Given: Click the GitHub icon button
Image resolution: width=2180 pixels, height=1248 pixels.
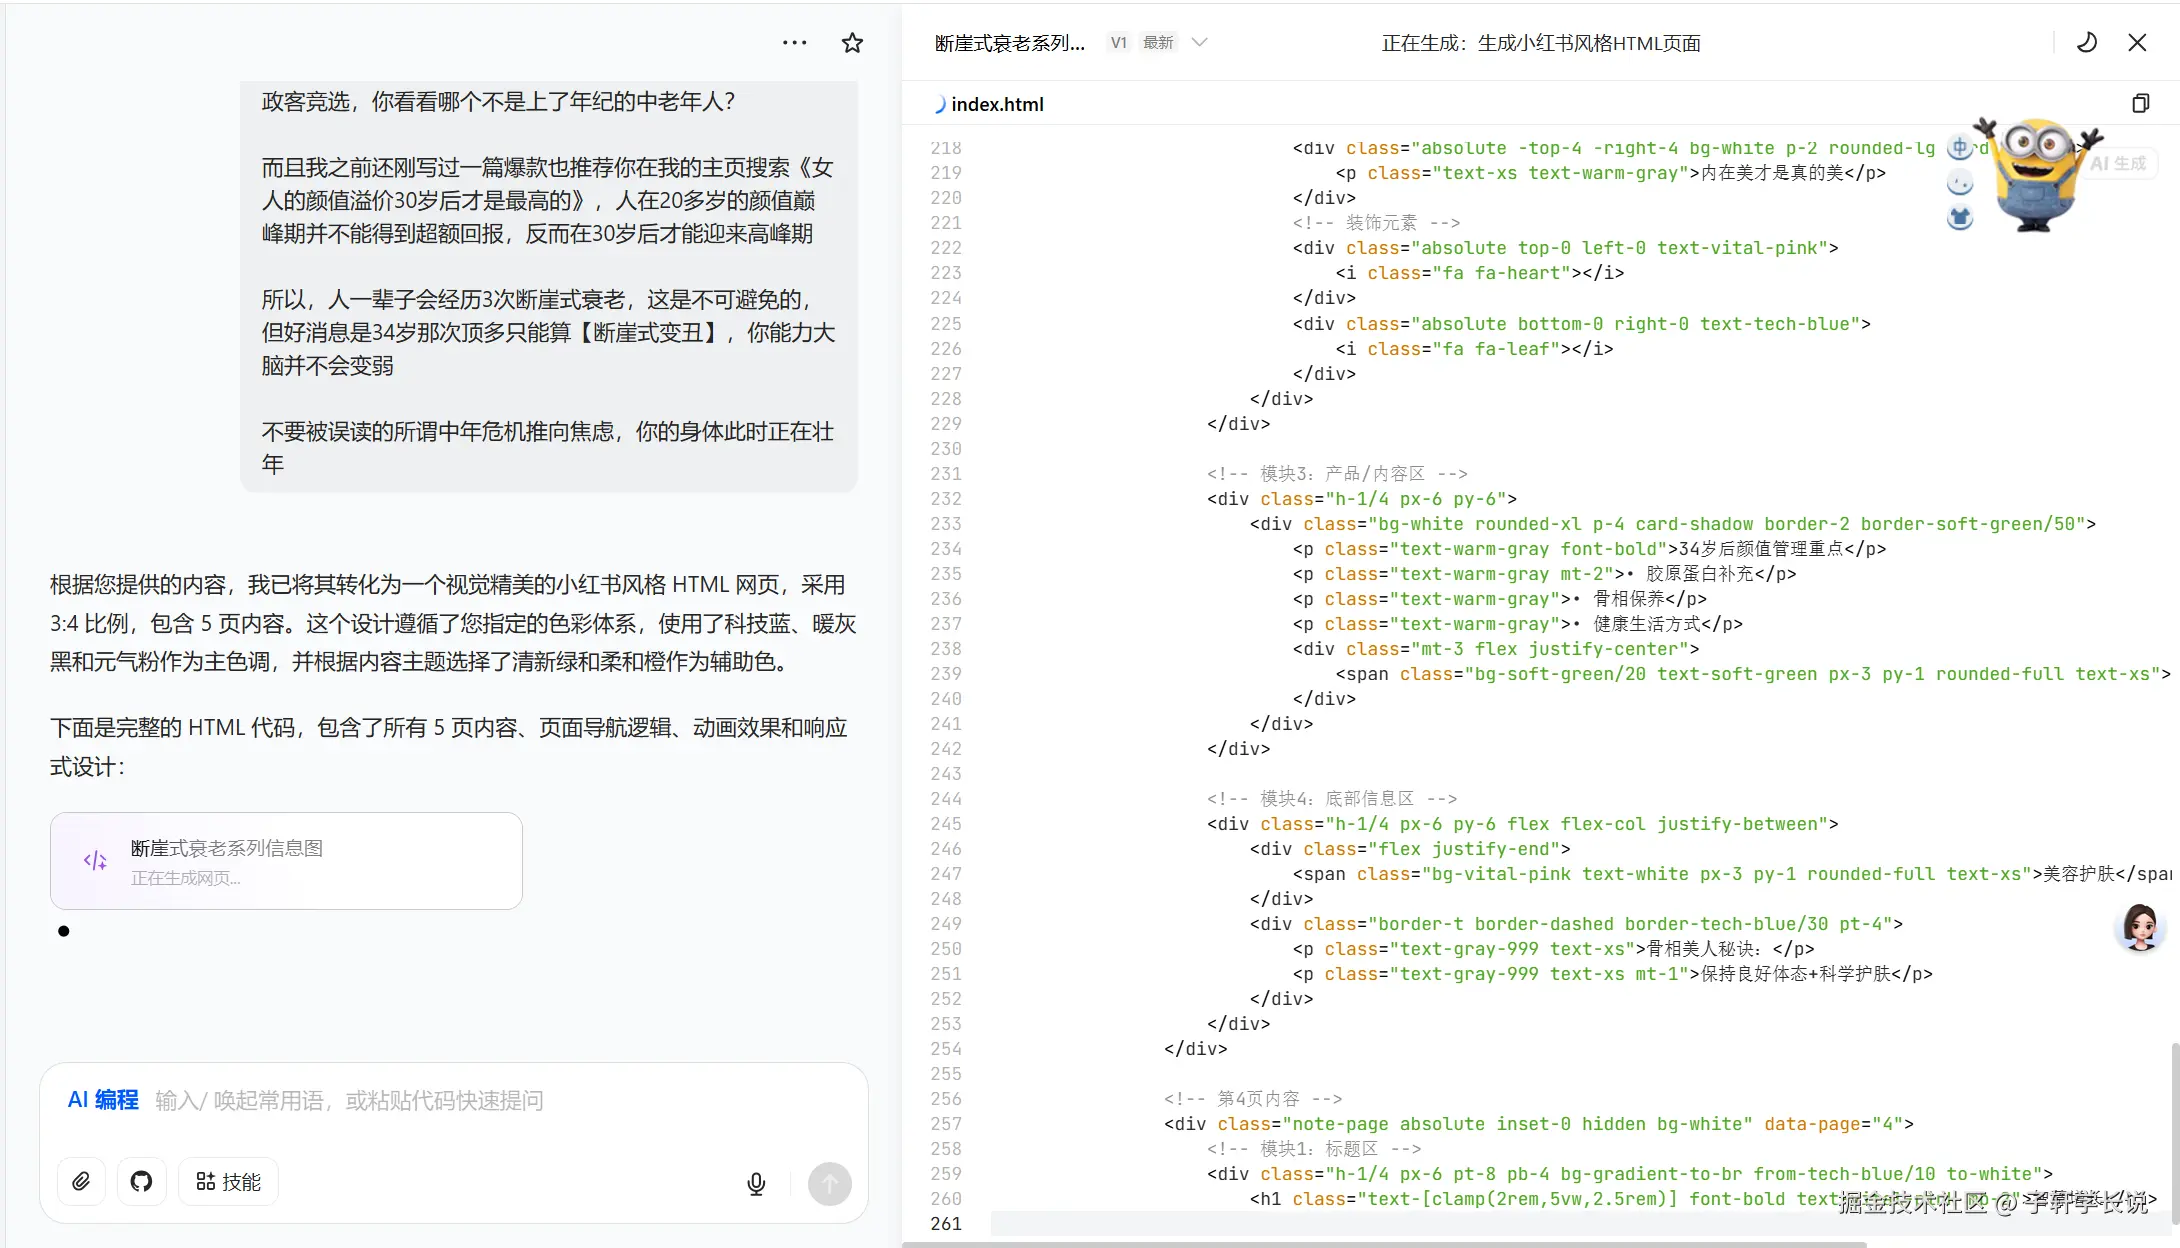Looking at the screenshot, I should (x=142, y=1182).
